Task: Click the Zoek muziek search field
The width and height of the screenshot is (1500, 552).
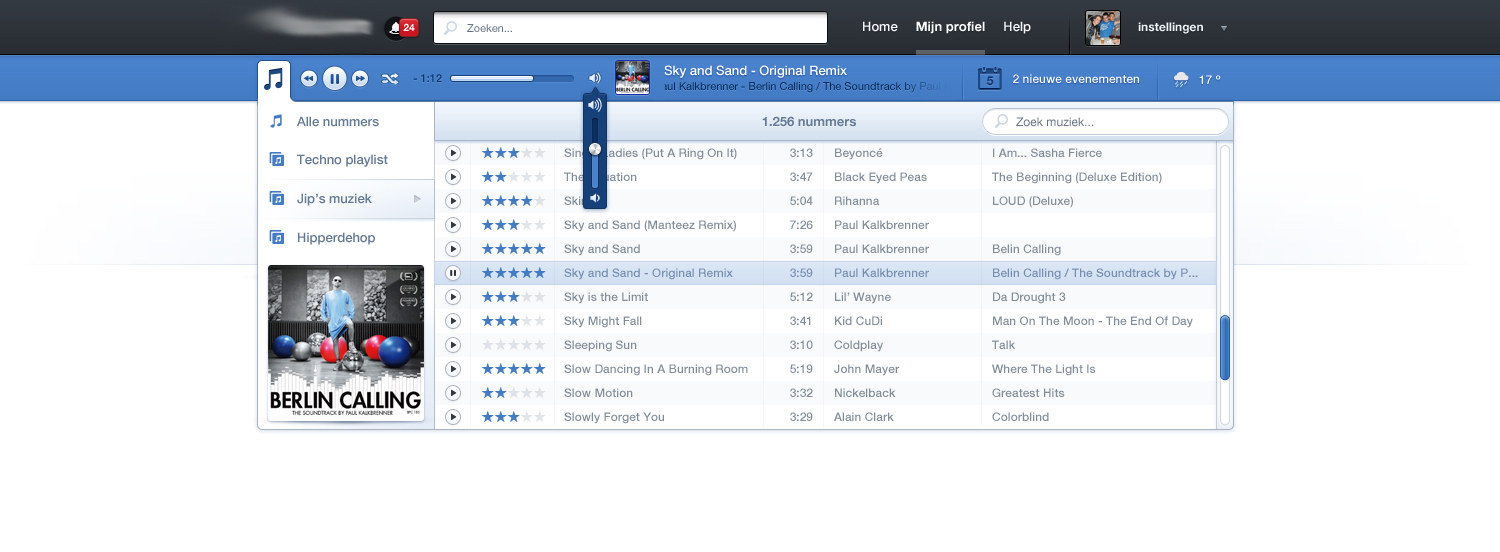Action: point(1105,122)
